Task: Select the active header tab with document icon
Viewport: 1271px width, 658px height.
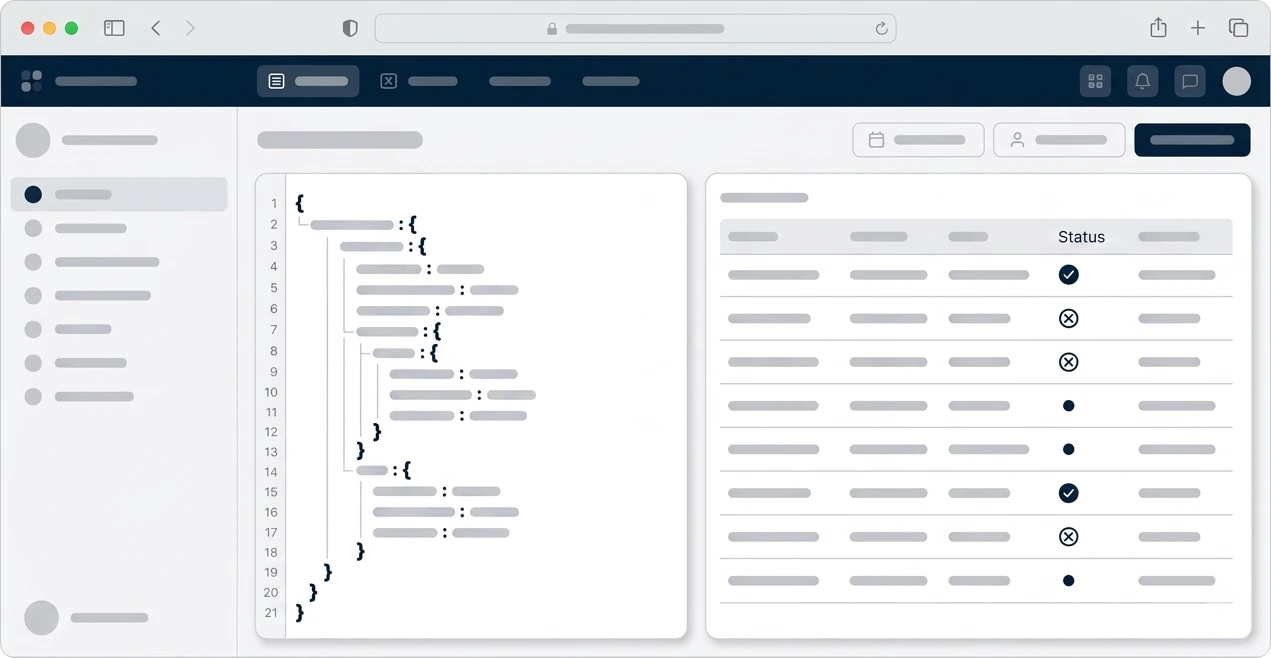Action: pyautogui.click(x=308, y=81)
